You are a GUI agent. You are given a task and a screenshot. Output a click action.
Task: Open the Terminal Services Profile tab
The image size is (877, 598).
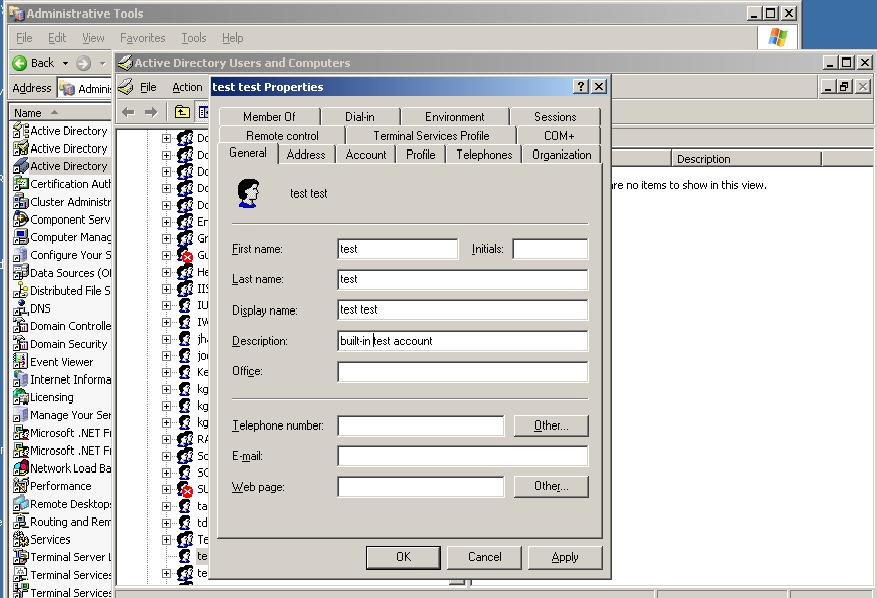pyautogui.click(x=431, y=136)
